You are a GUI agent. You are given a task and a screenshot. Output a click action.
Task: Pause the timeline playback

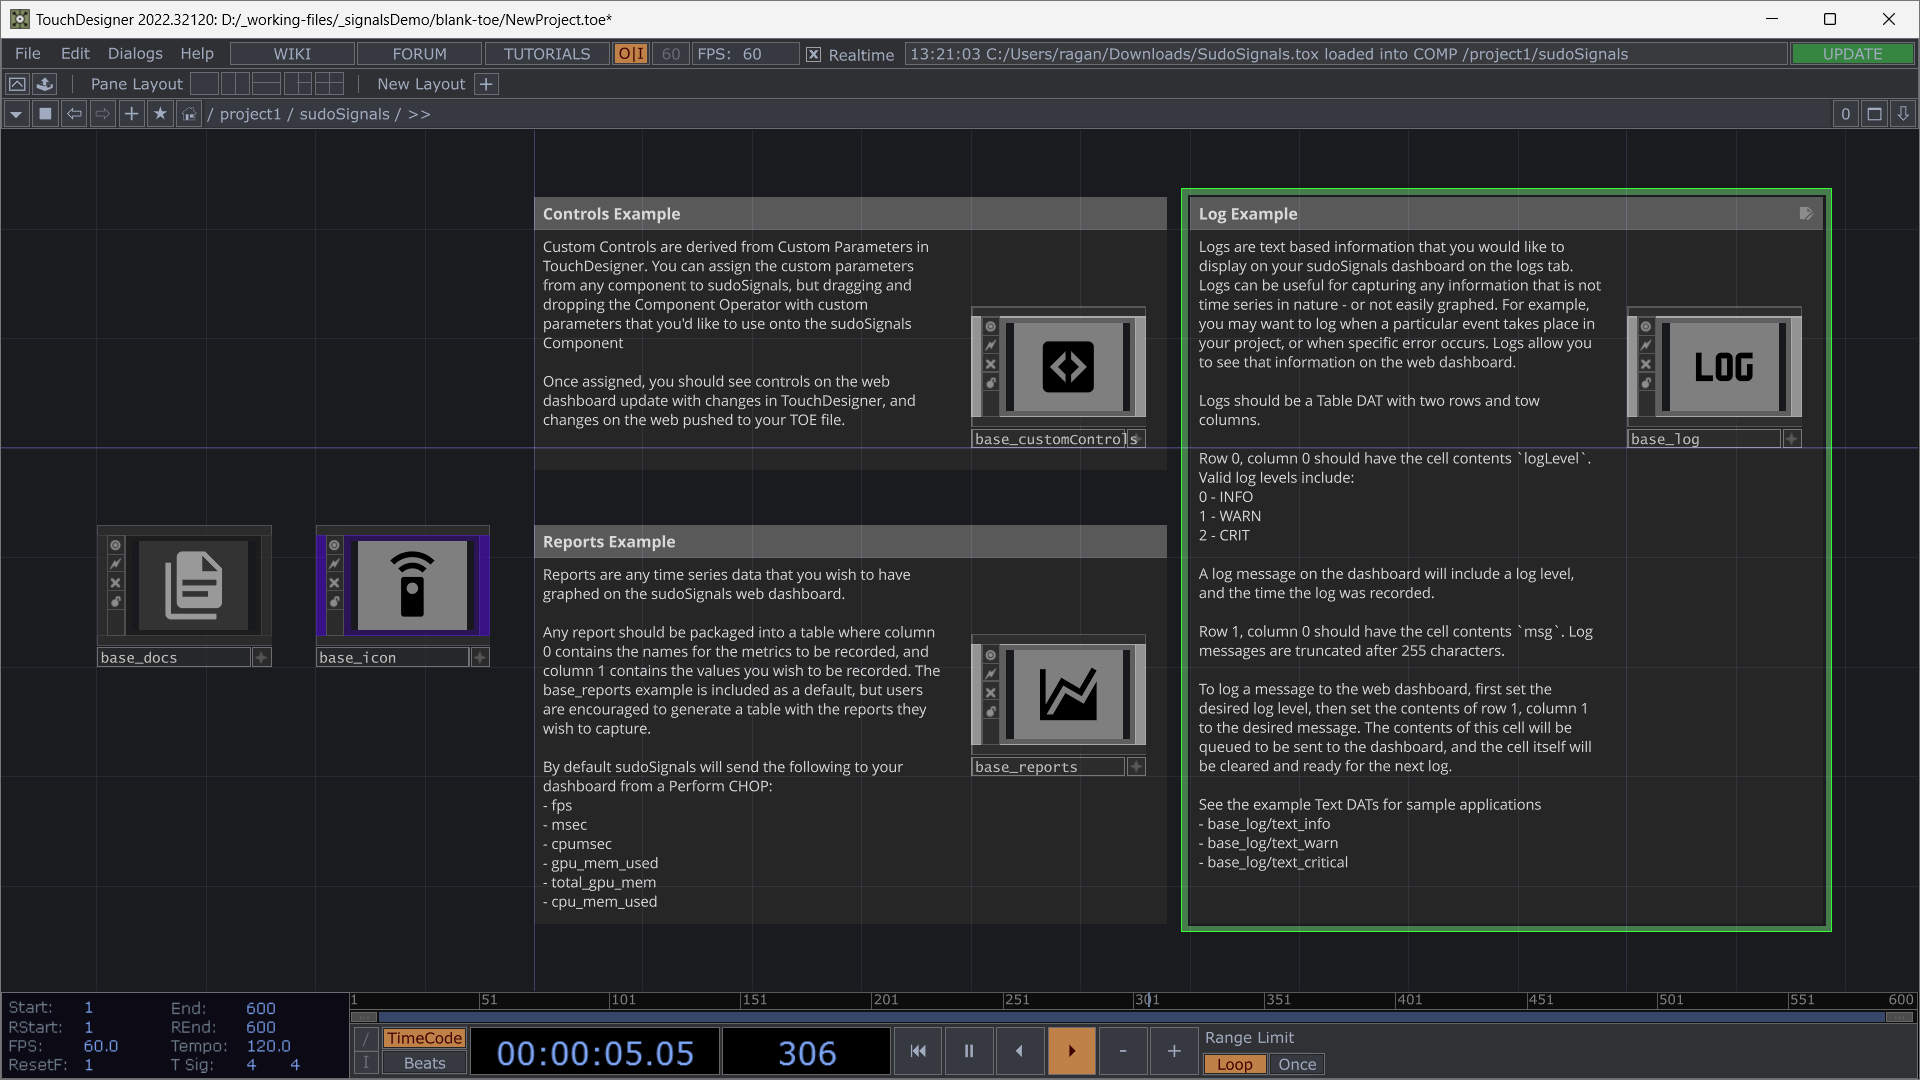tap(968, 1051)
